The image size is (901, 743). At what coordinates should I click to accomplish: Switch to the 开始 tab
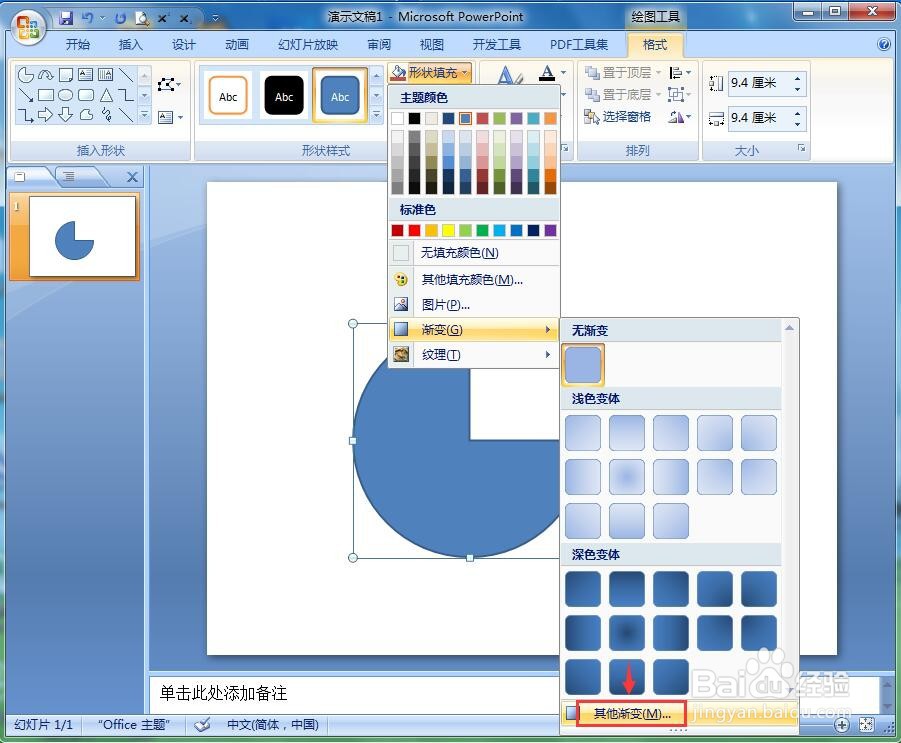78,44
